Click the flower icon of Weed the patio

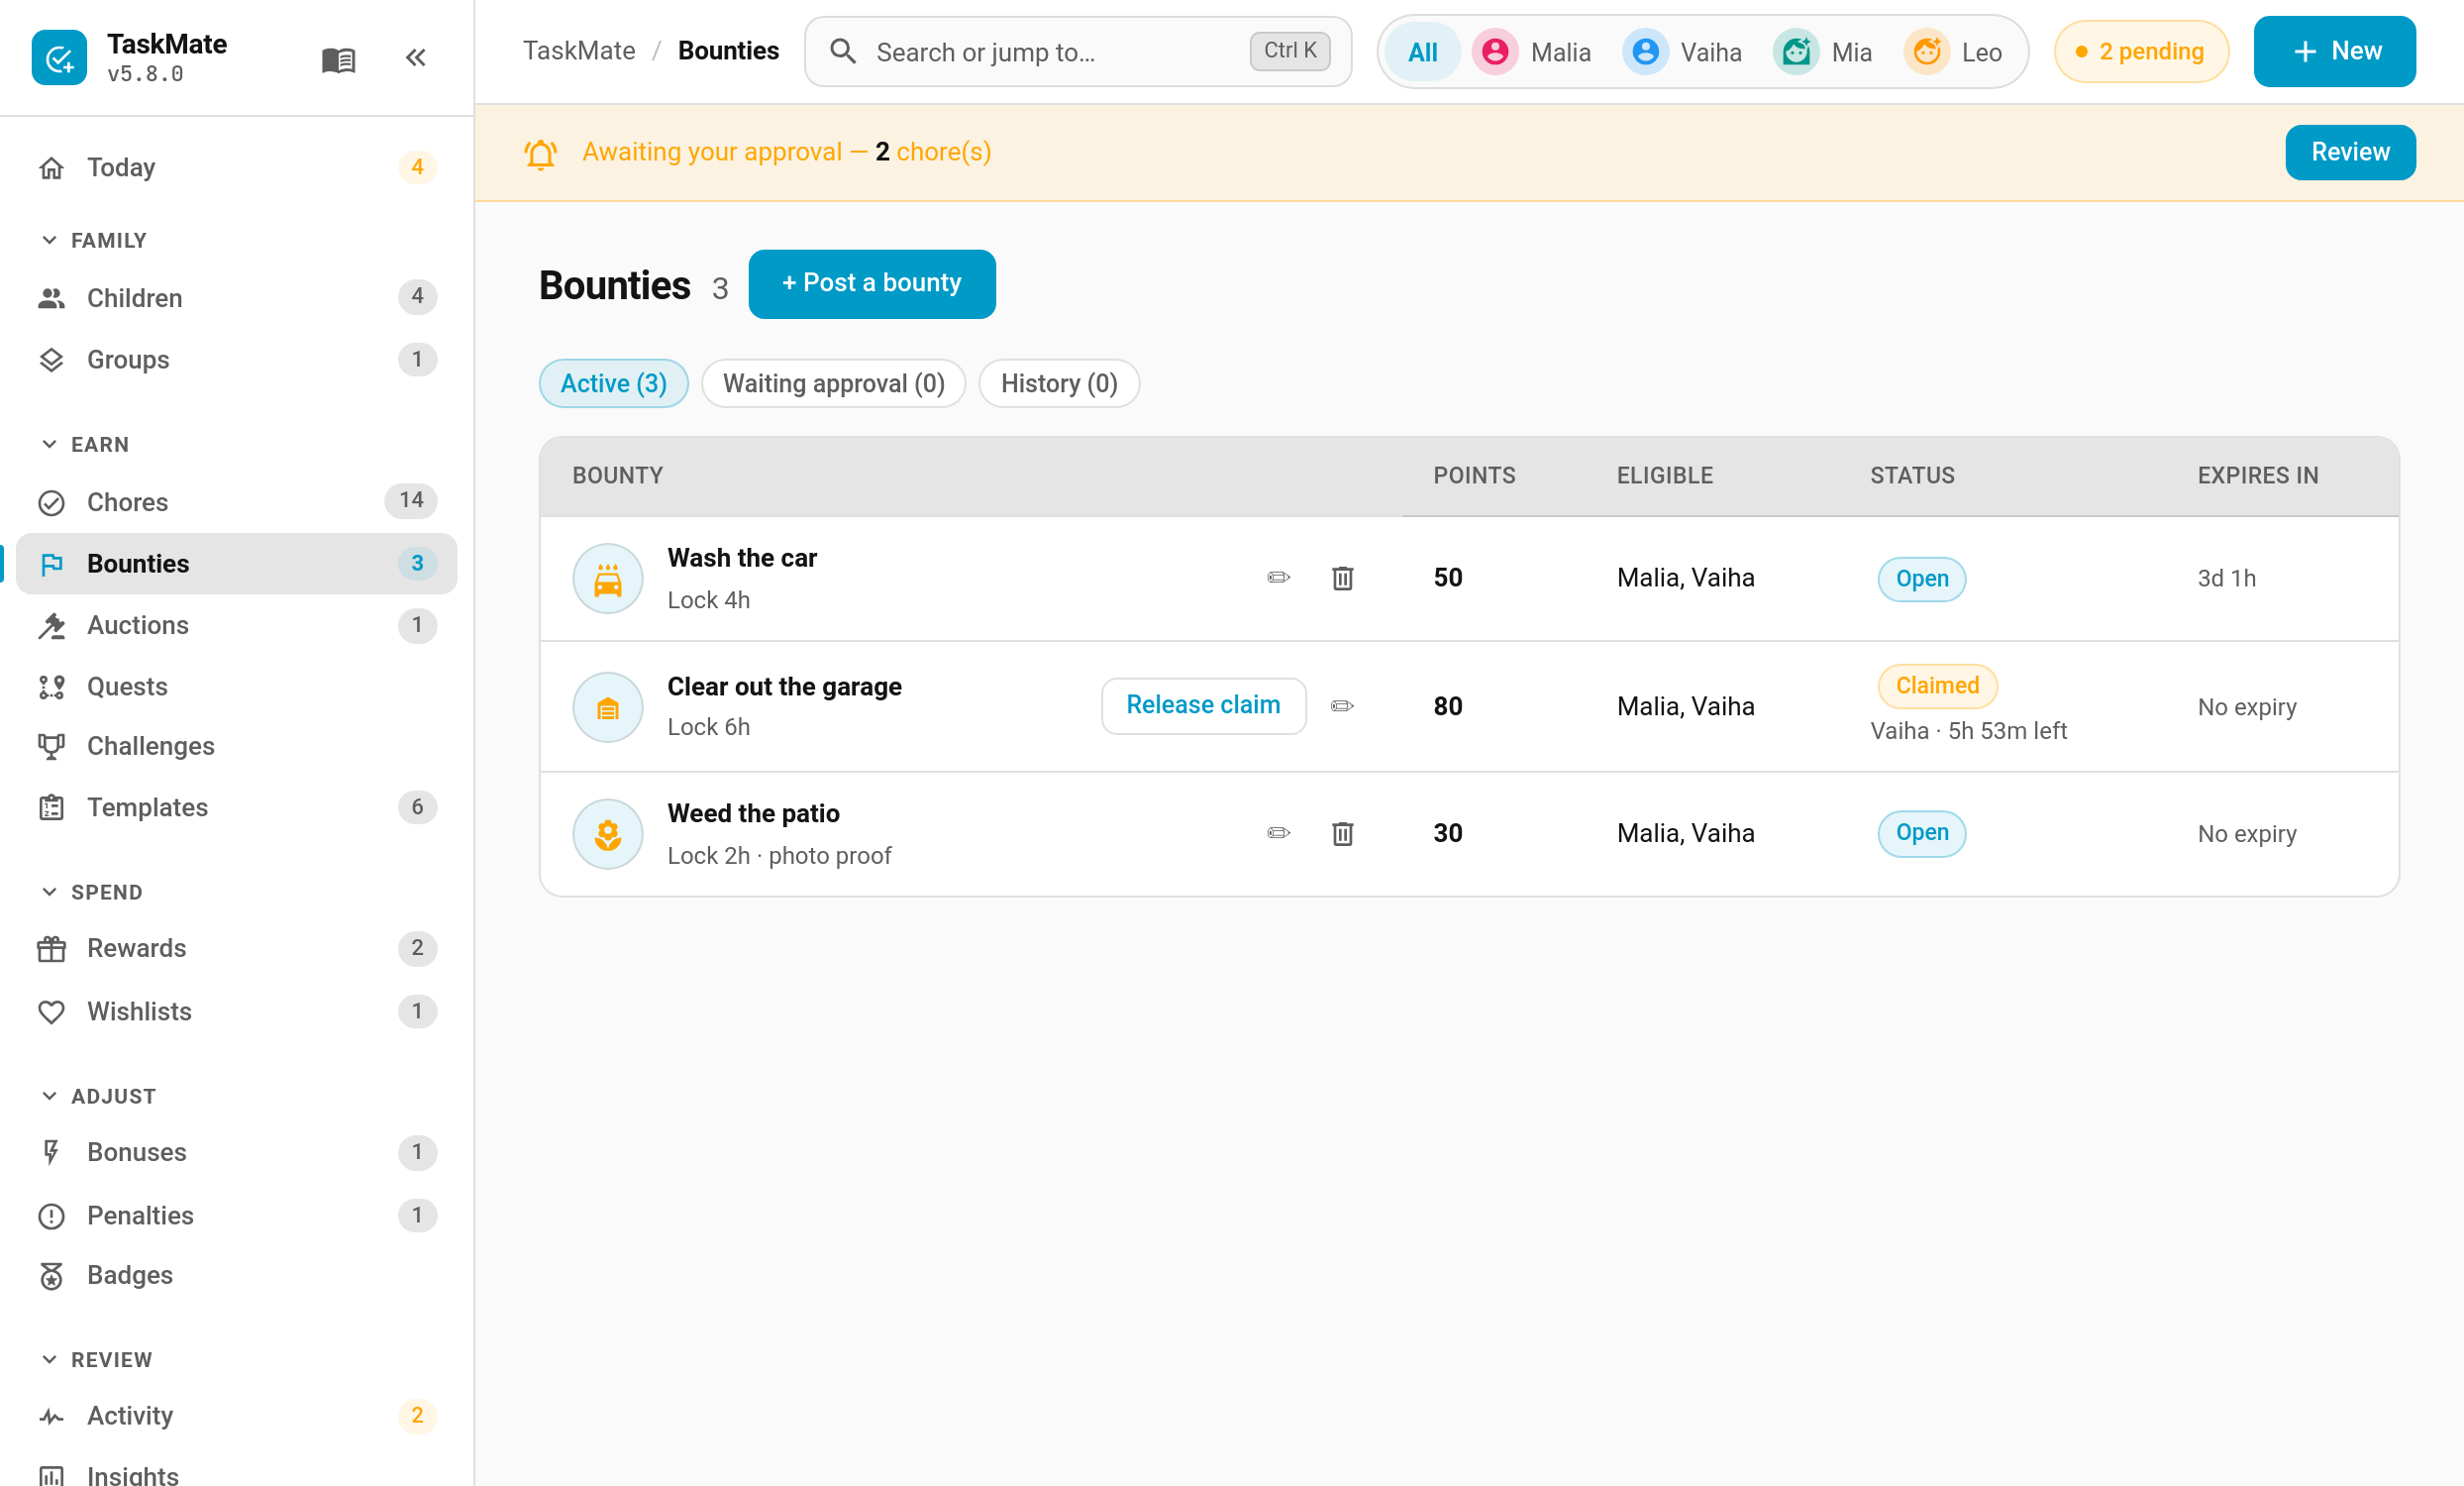[x=607, y=834]
